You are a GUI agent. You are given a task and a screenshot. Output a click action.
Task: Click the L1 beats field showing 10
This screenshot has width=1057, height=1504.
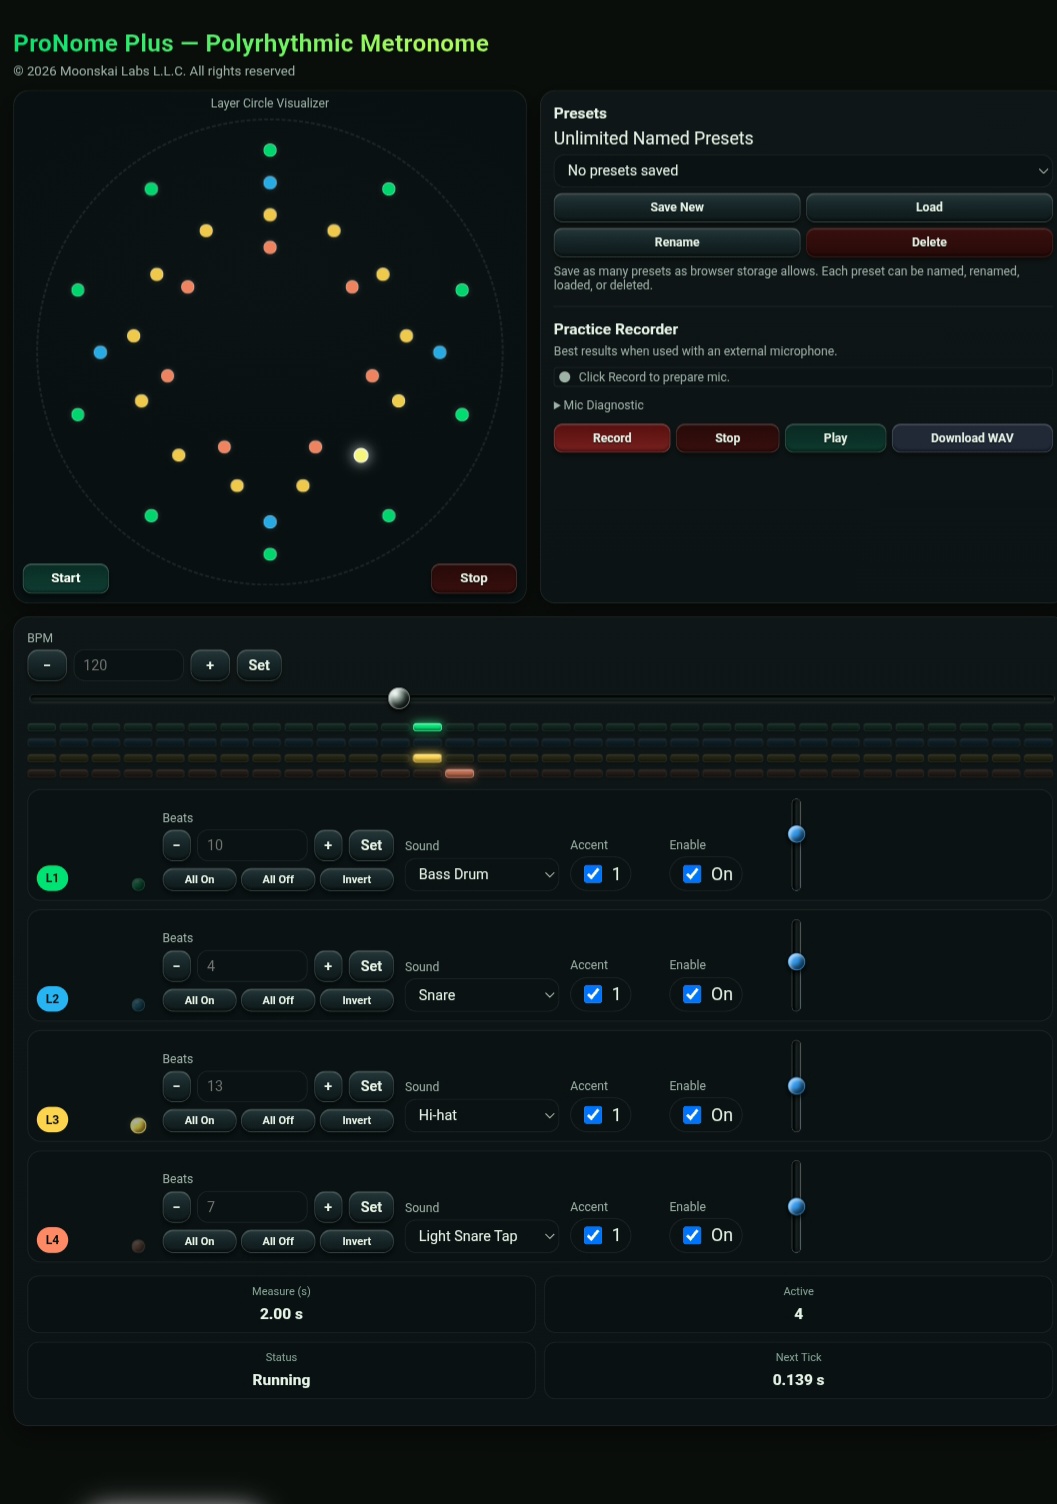click(x=252, y=845)
